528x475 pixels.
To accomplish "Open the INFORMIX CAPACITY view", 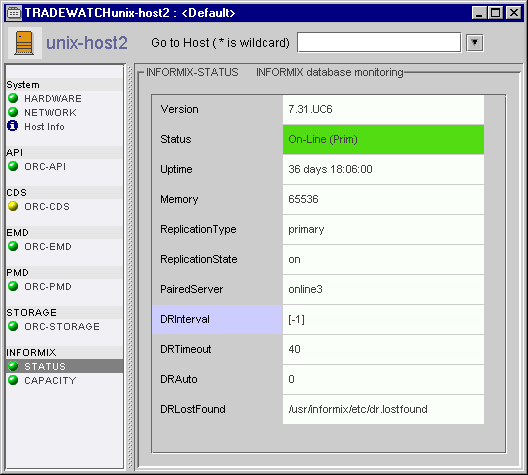I will pyautogui.click(x=50, y=380).
